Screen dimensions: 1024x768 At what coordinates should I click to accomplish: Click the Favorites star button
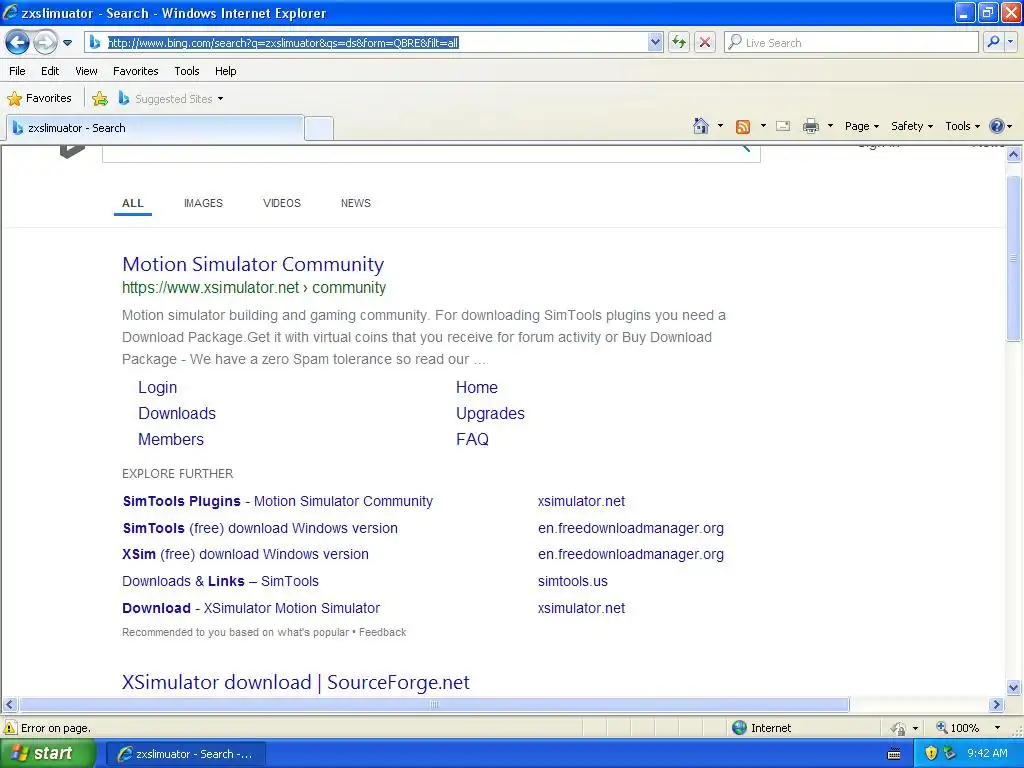pos(39,99)
